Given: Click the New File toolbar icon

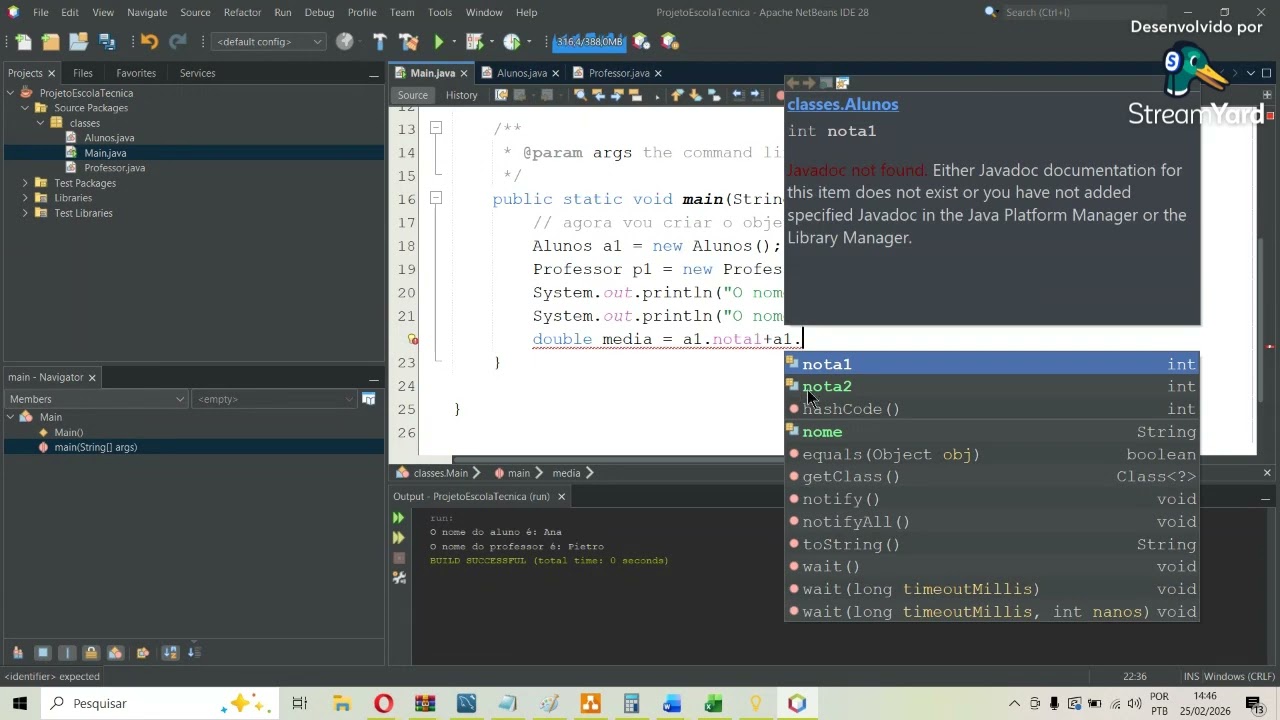Looking at the screenshot, I should click(23, 42).
